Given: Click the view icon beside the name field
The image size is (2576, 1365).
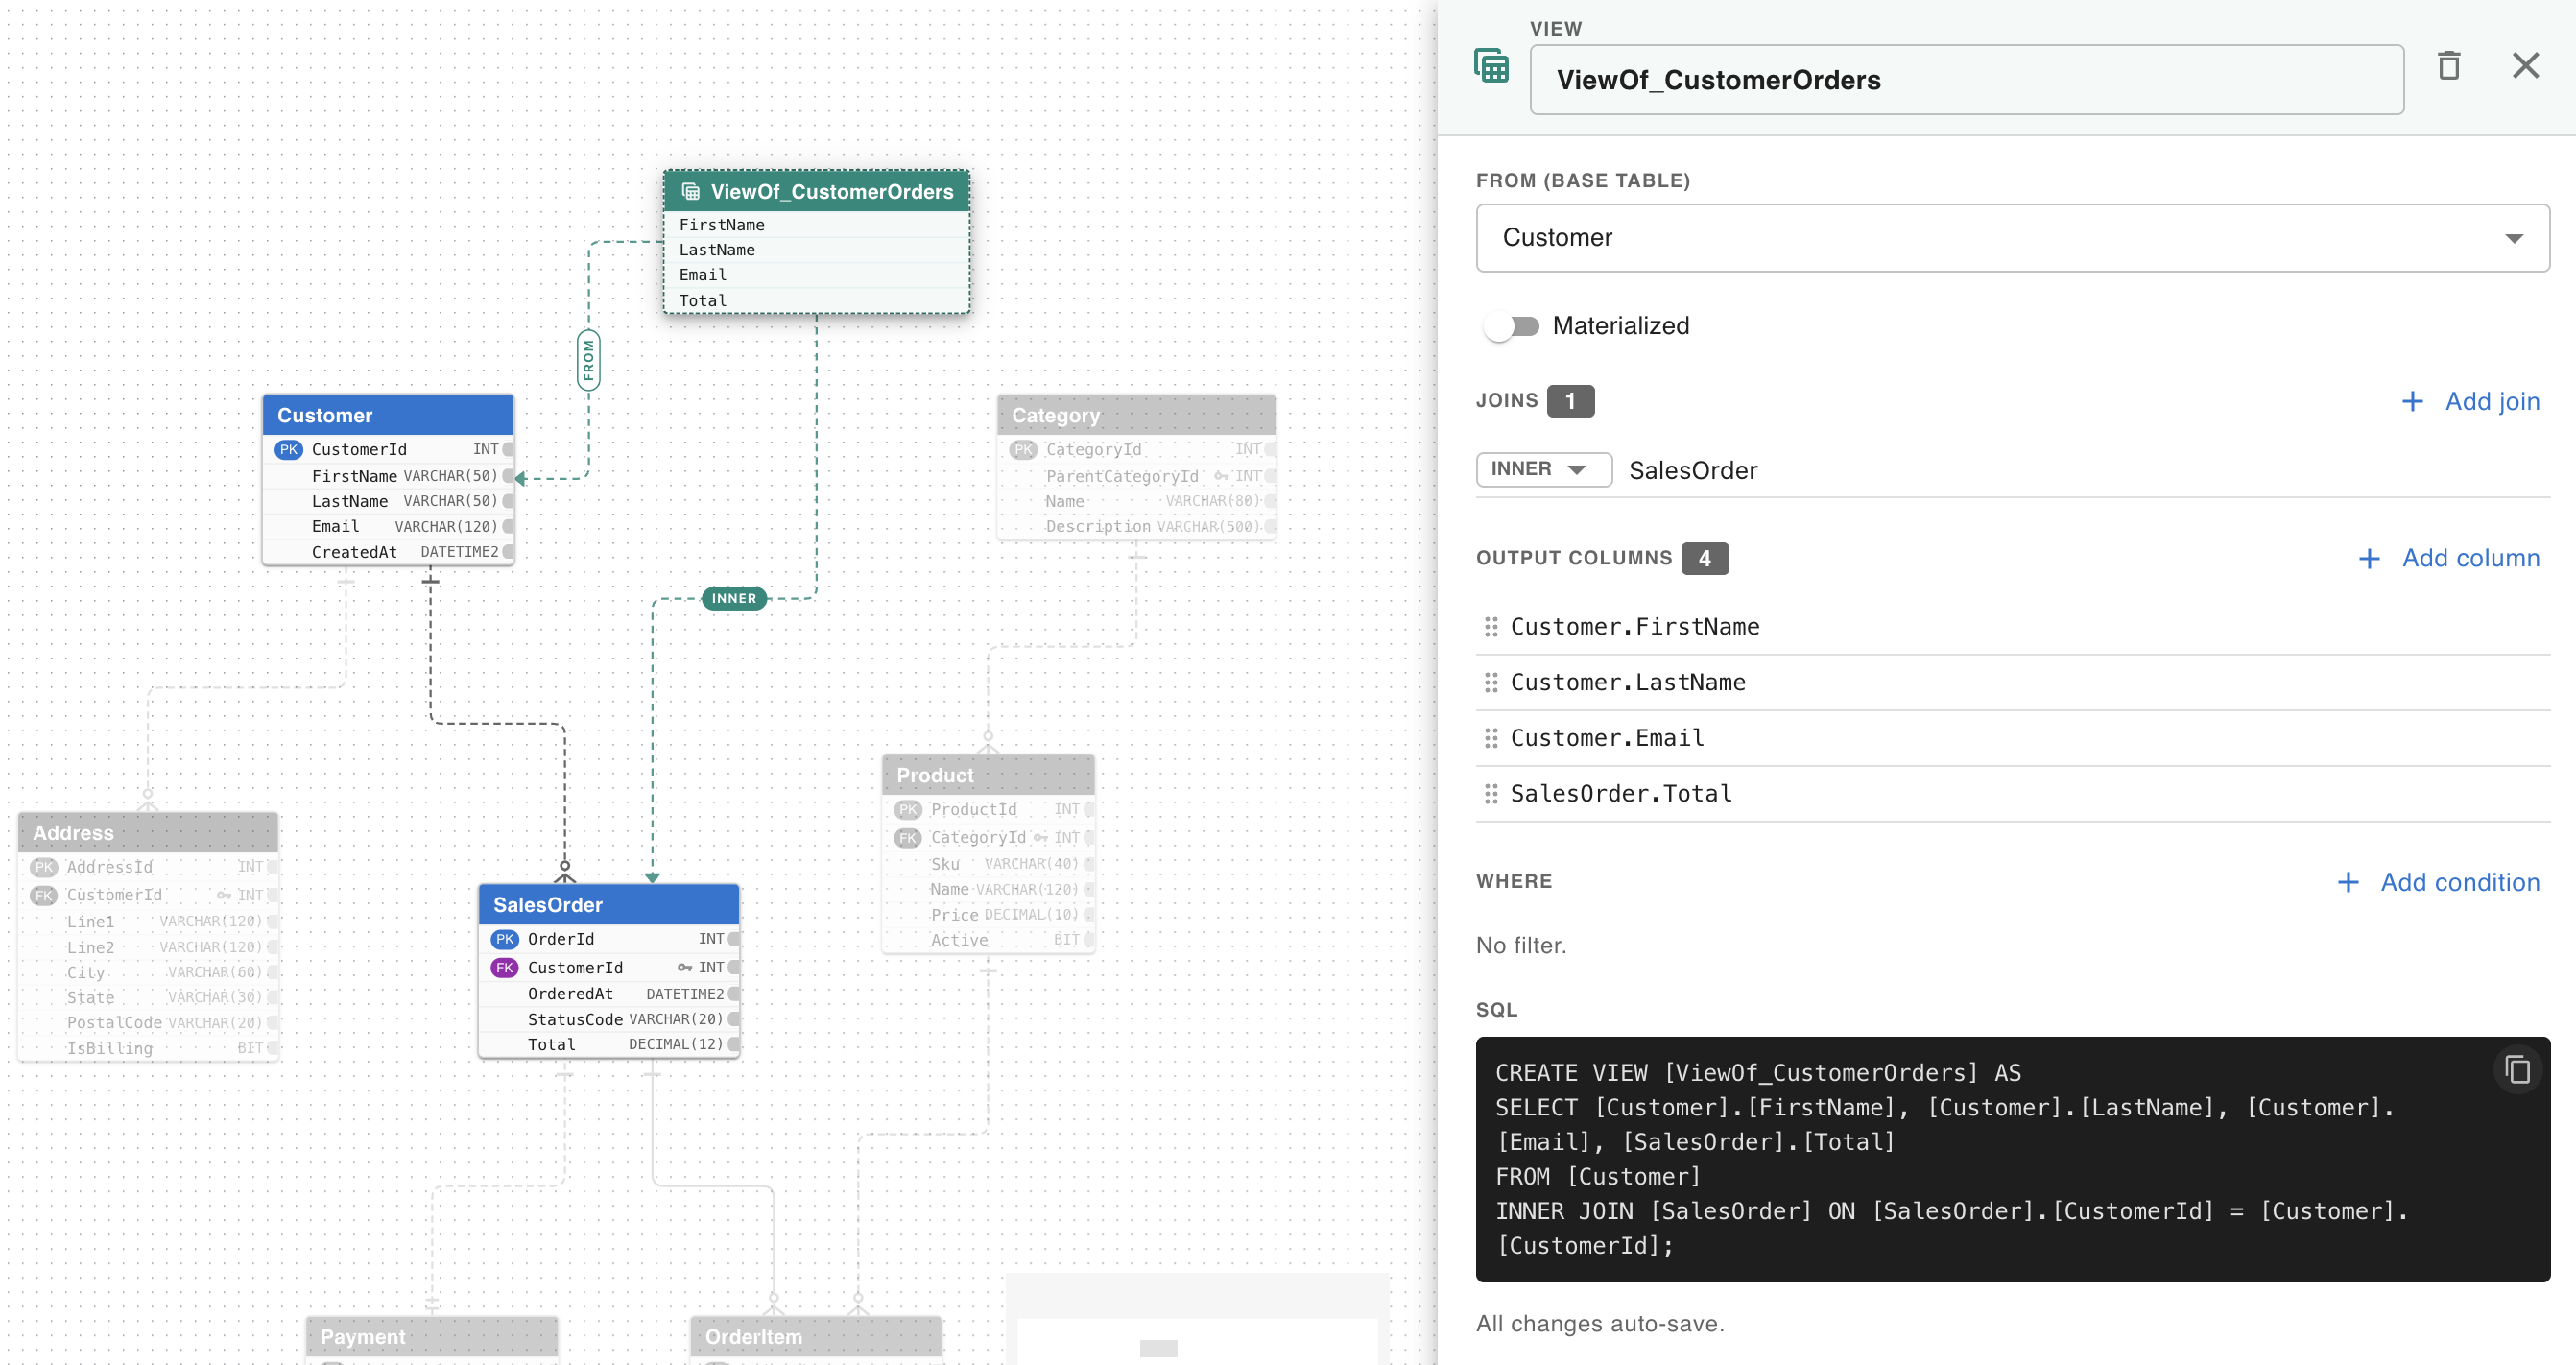Looking at the screenshot, I should (1491, 67).
